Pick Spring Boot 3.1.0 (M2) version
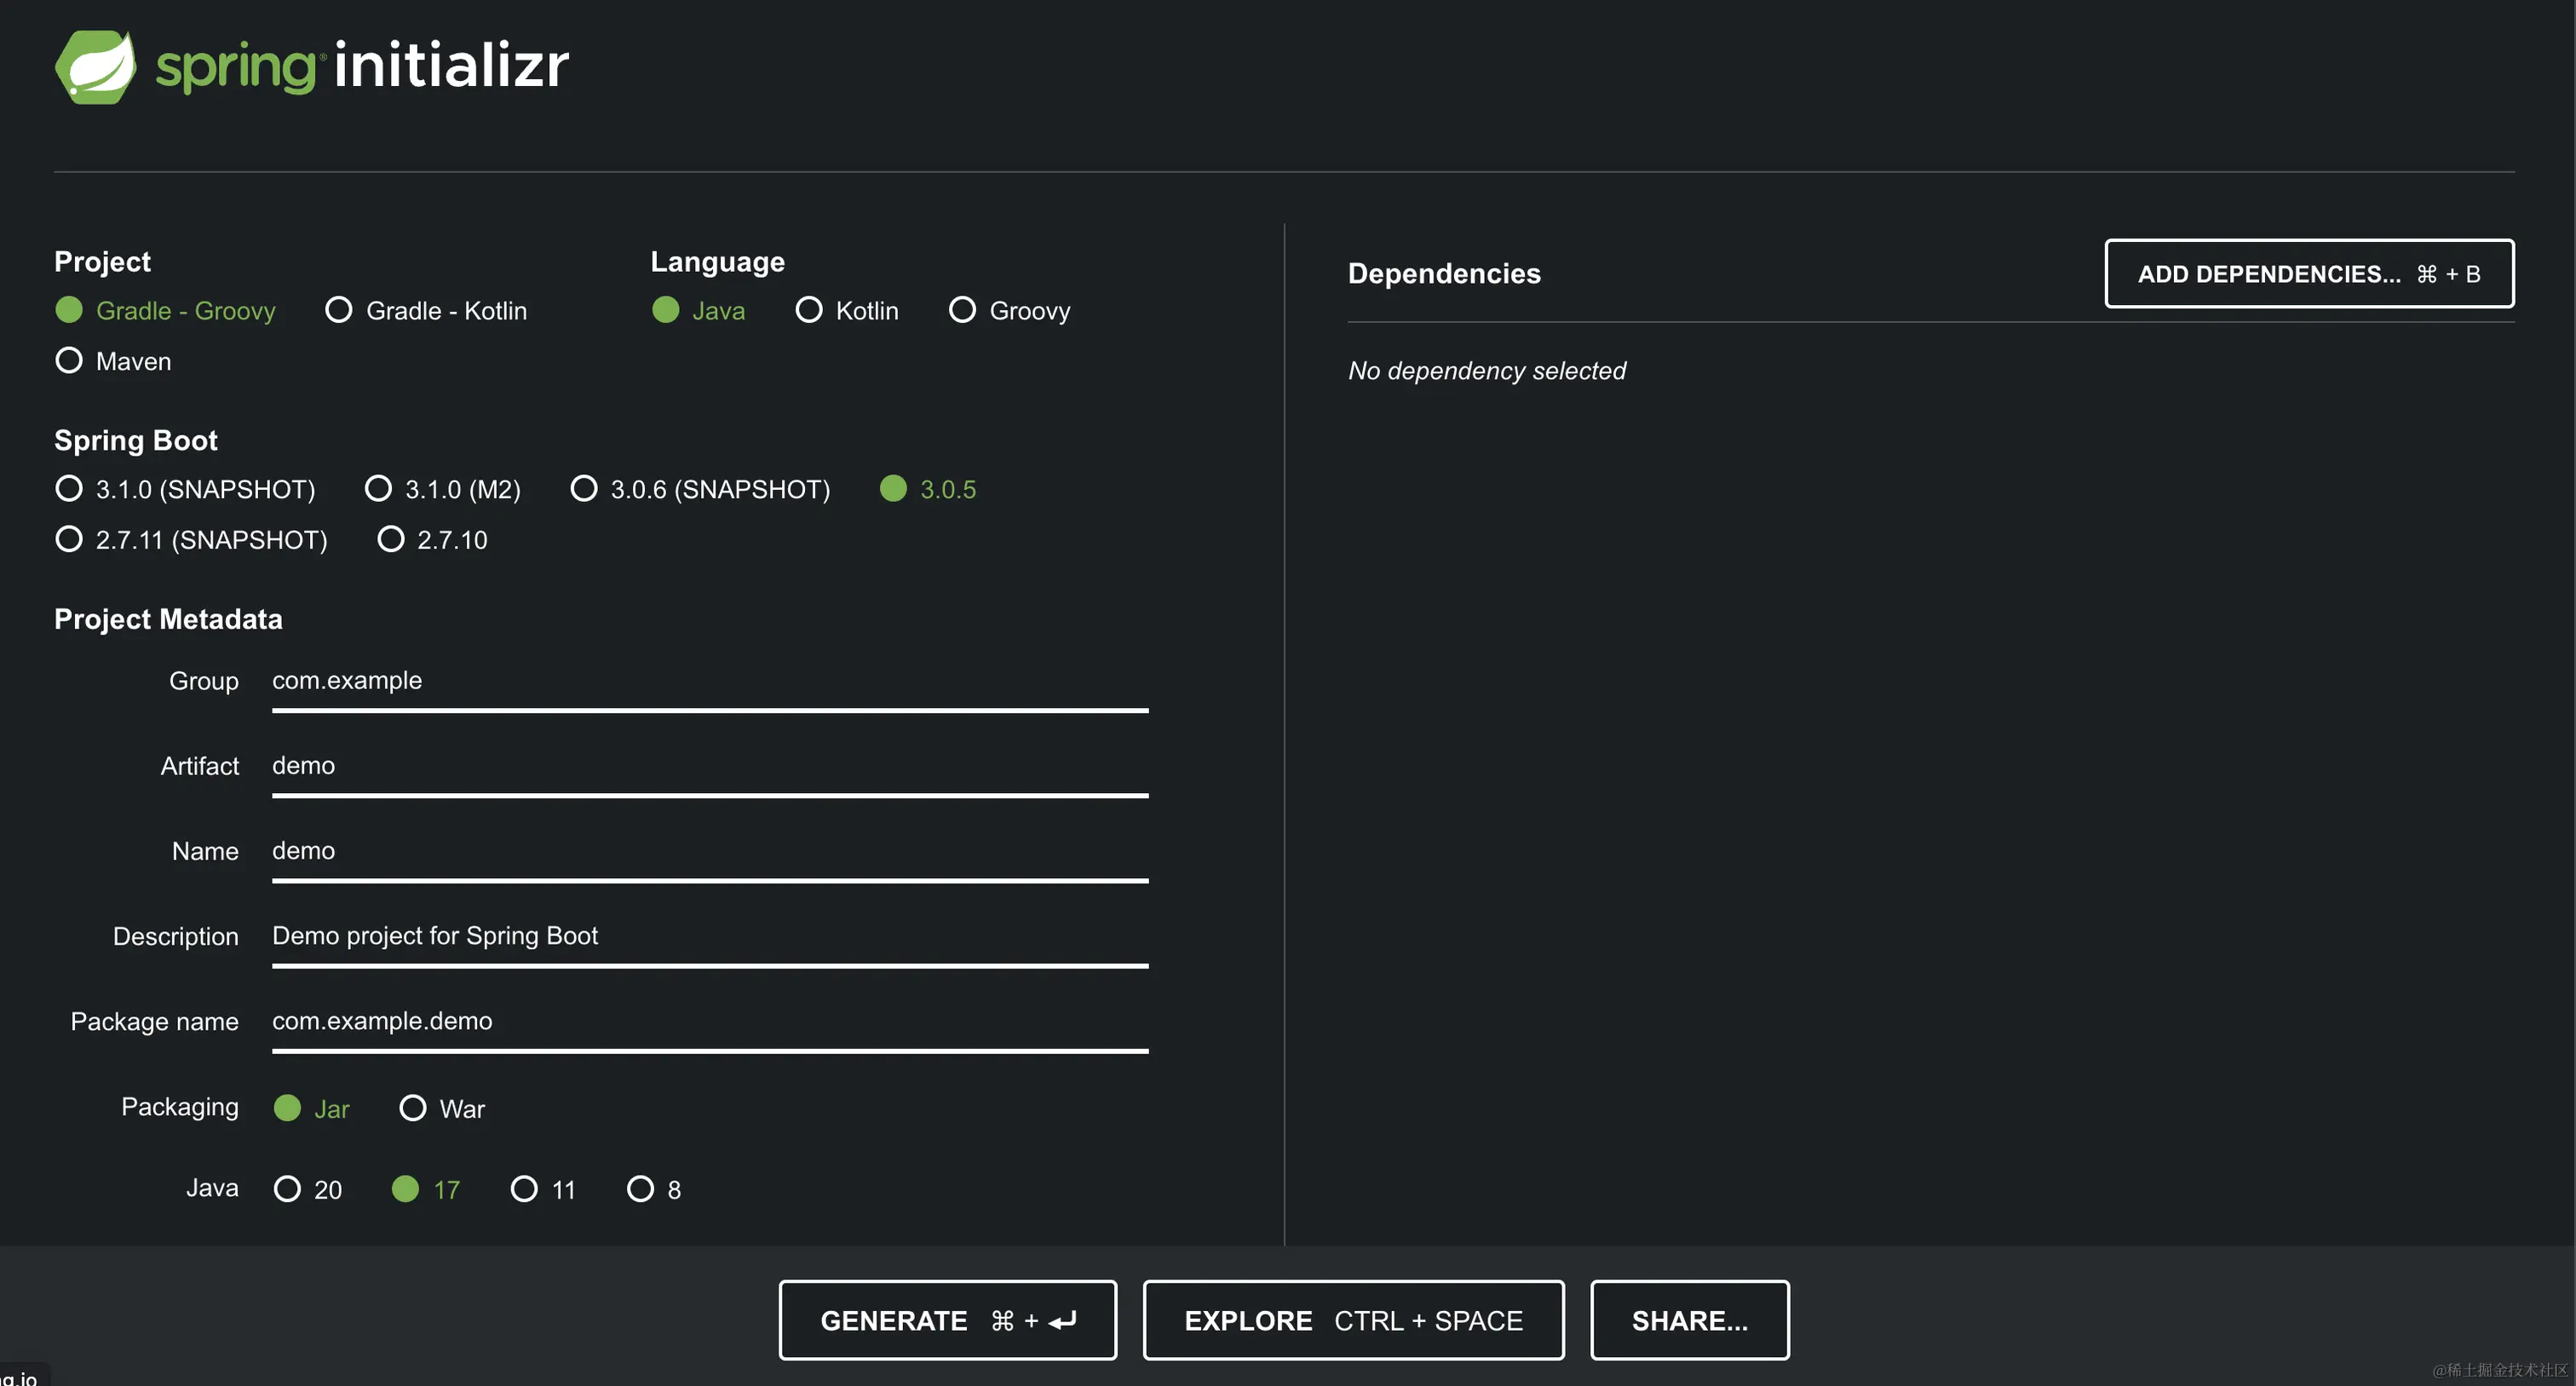Viewport: 2576px width, 1386px height. [378, 489]
